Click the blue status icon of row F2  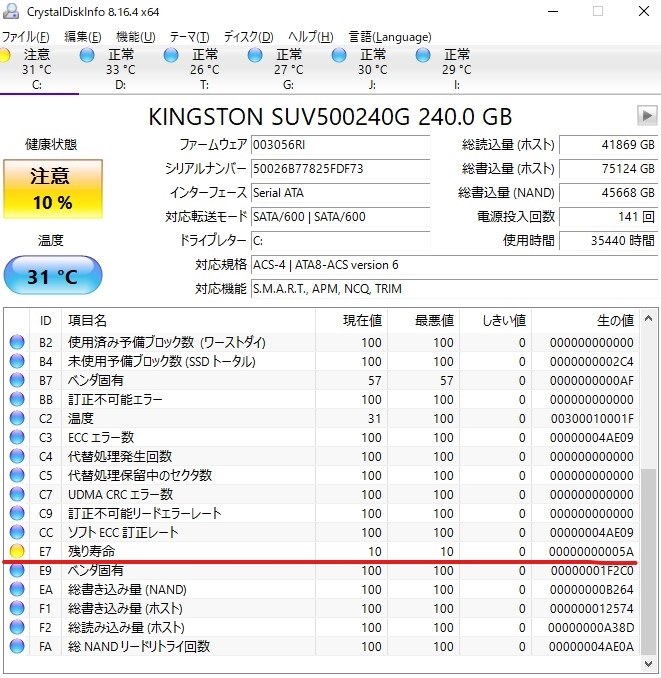(17, 627)
